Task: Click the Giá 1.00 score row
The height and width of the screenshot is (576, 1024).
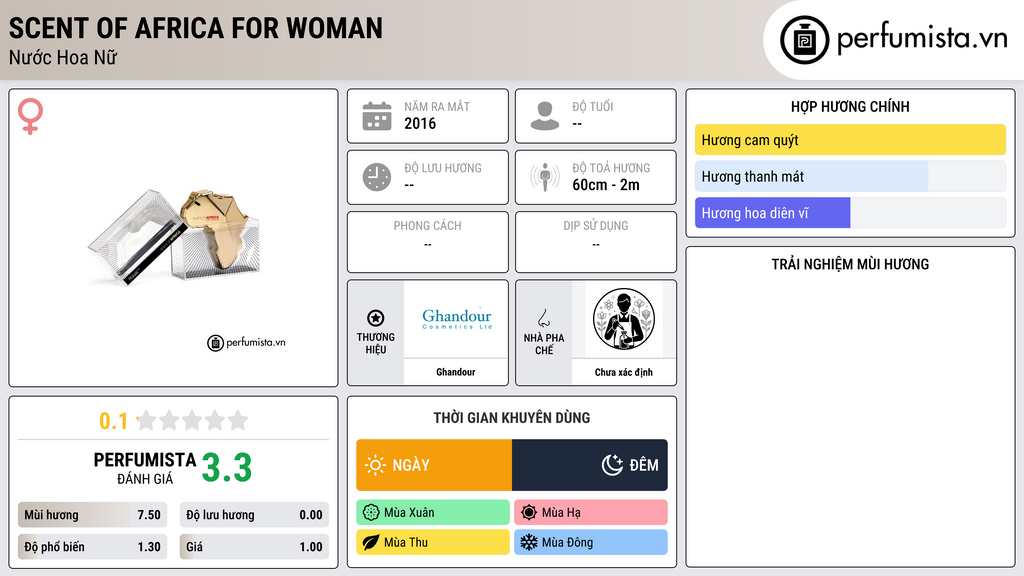Action: (254, 547)
